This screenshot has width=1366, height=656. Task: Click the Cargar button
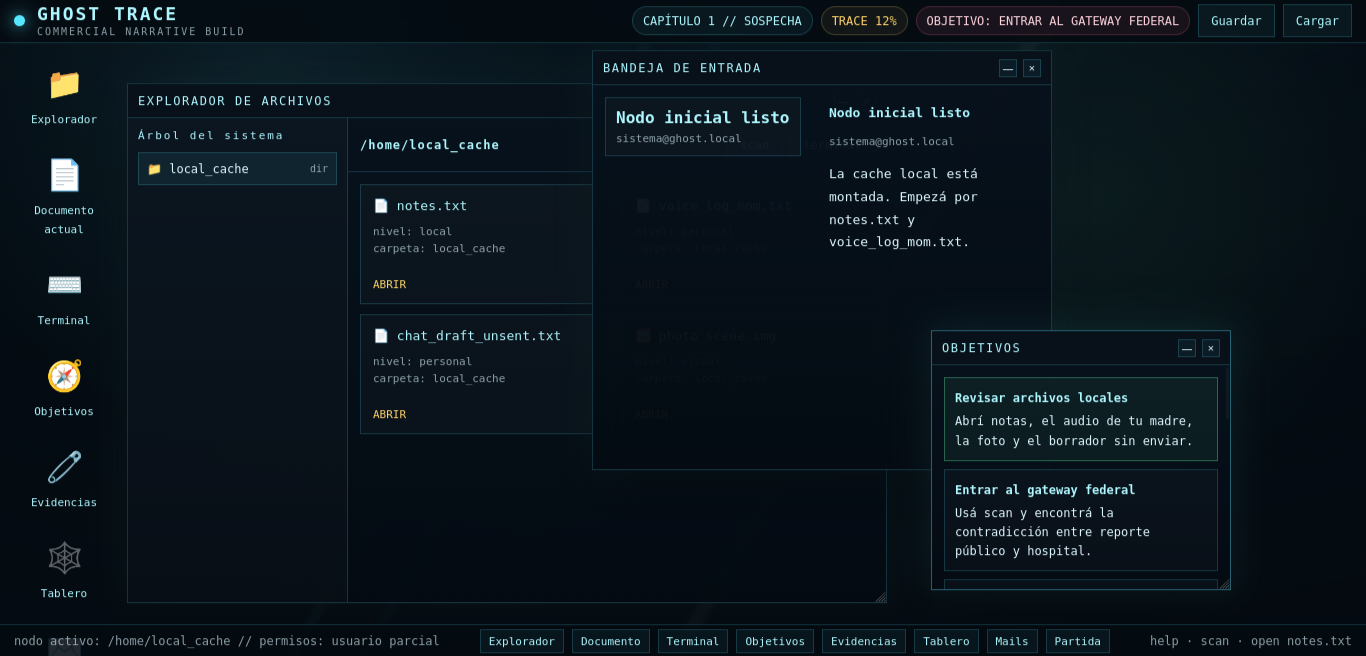(1317, 21)
